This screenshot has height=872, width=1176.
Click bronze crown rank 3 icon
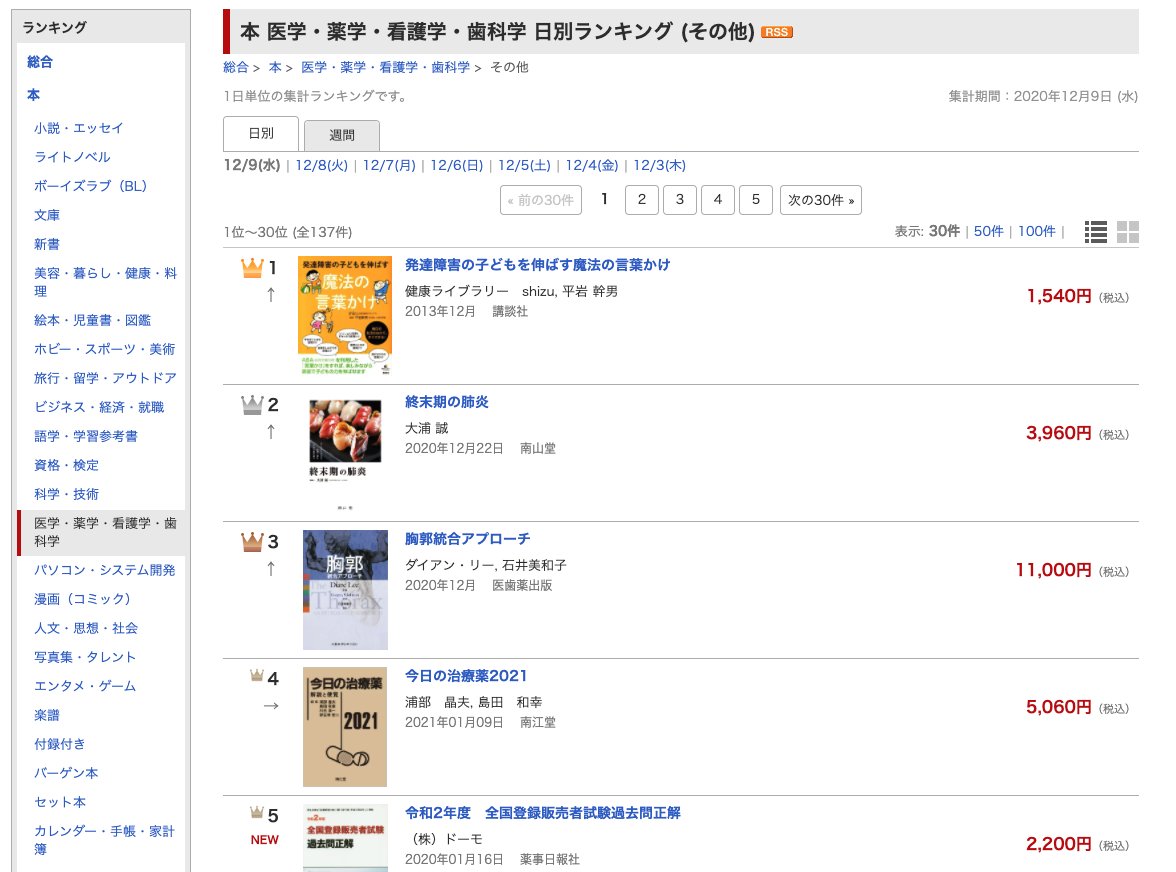[x=252, y=541]
